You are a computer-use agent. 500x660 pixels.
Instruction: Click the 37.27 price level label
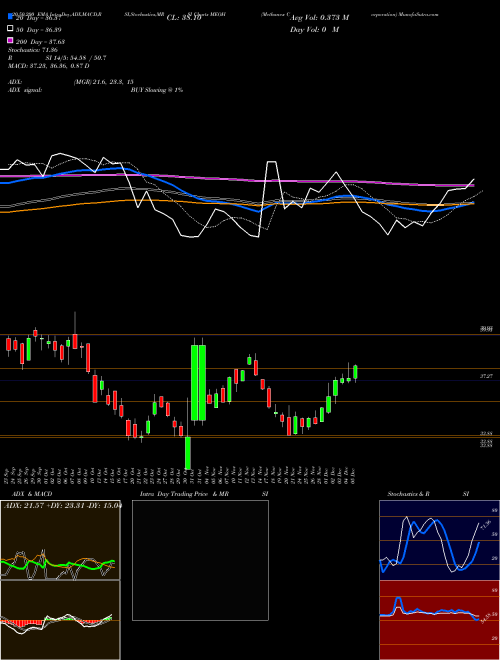click(x=487, y=376)
